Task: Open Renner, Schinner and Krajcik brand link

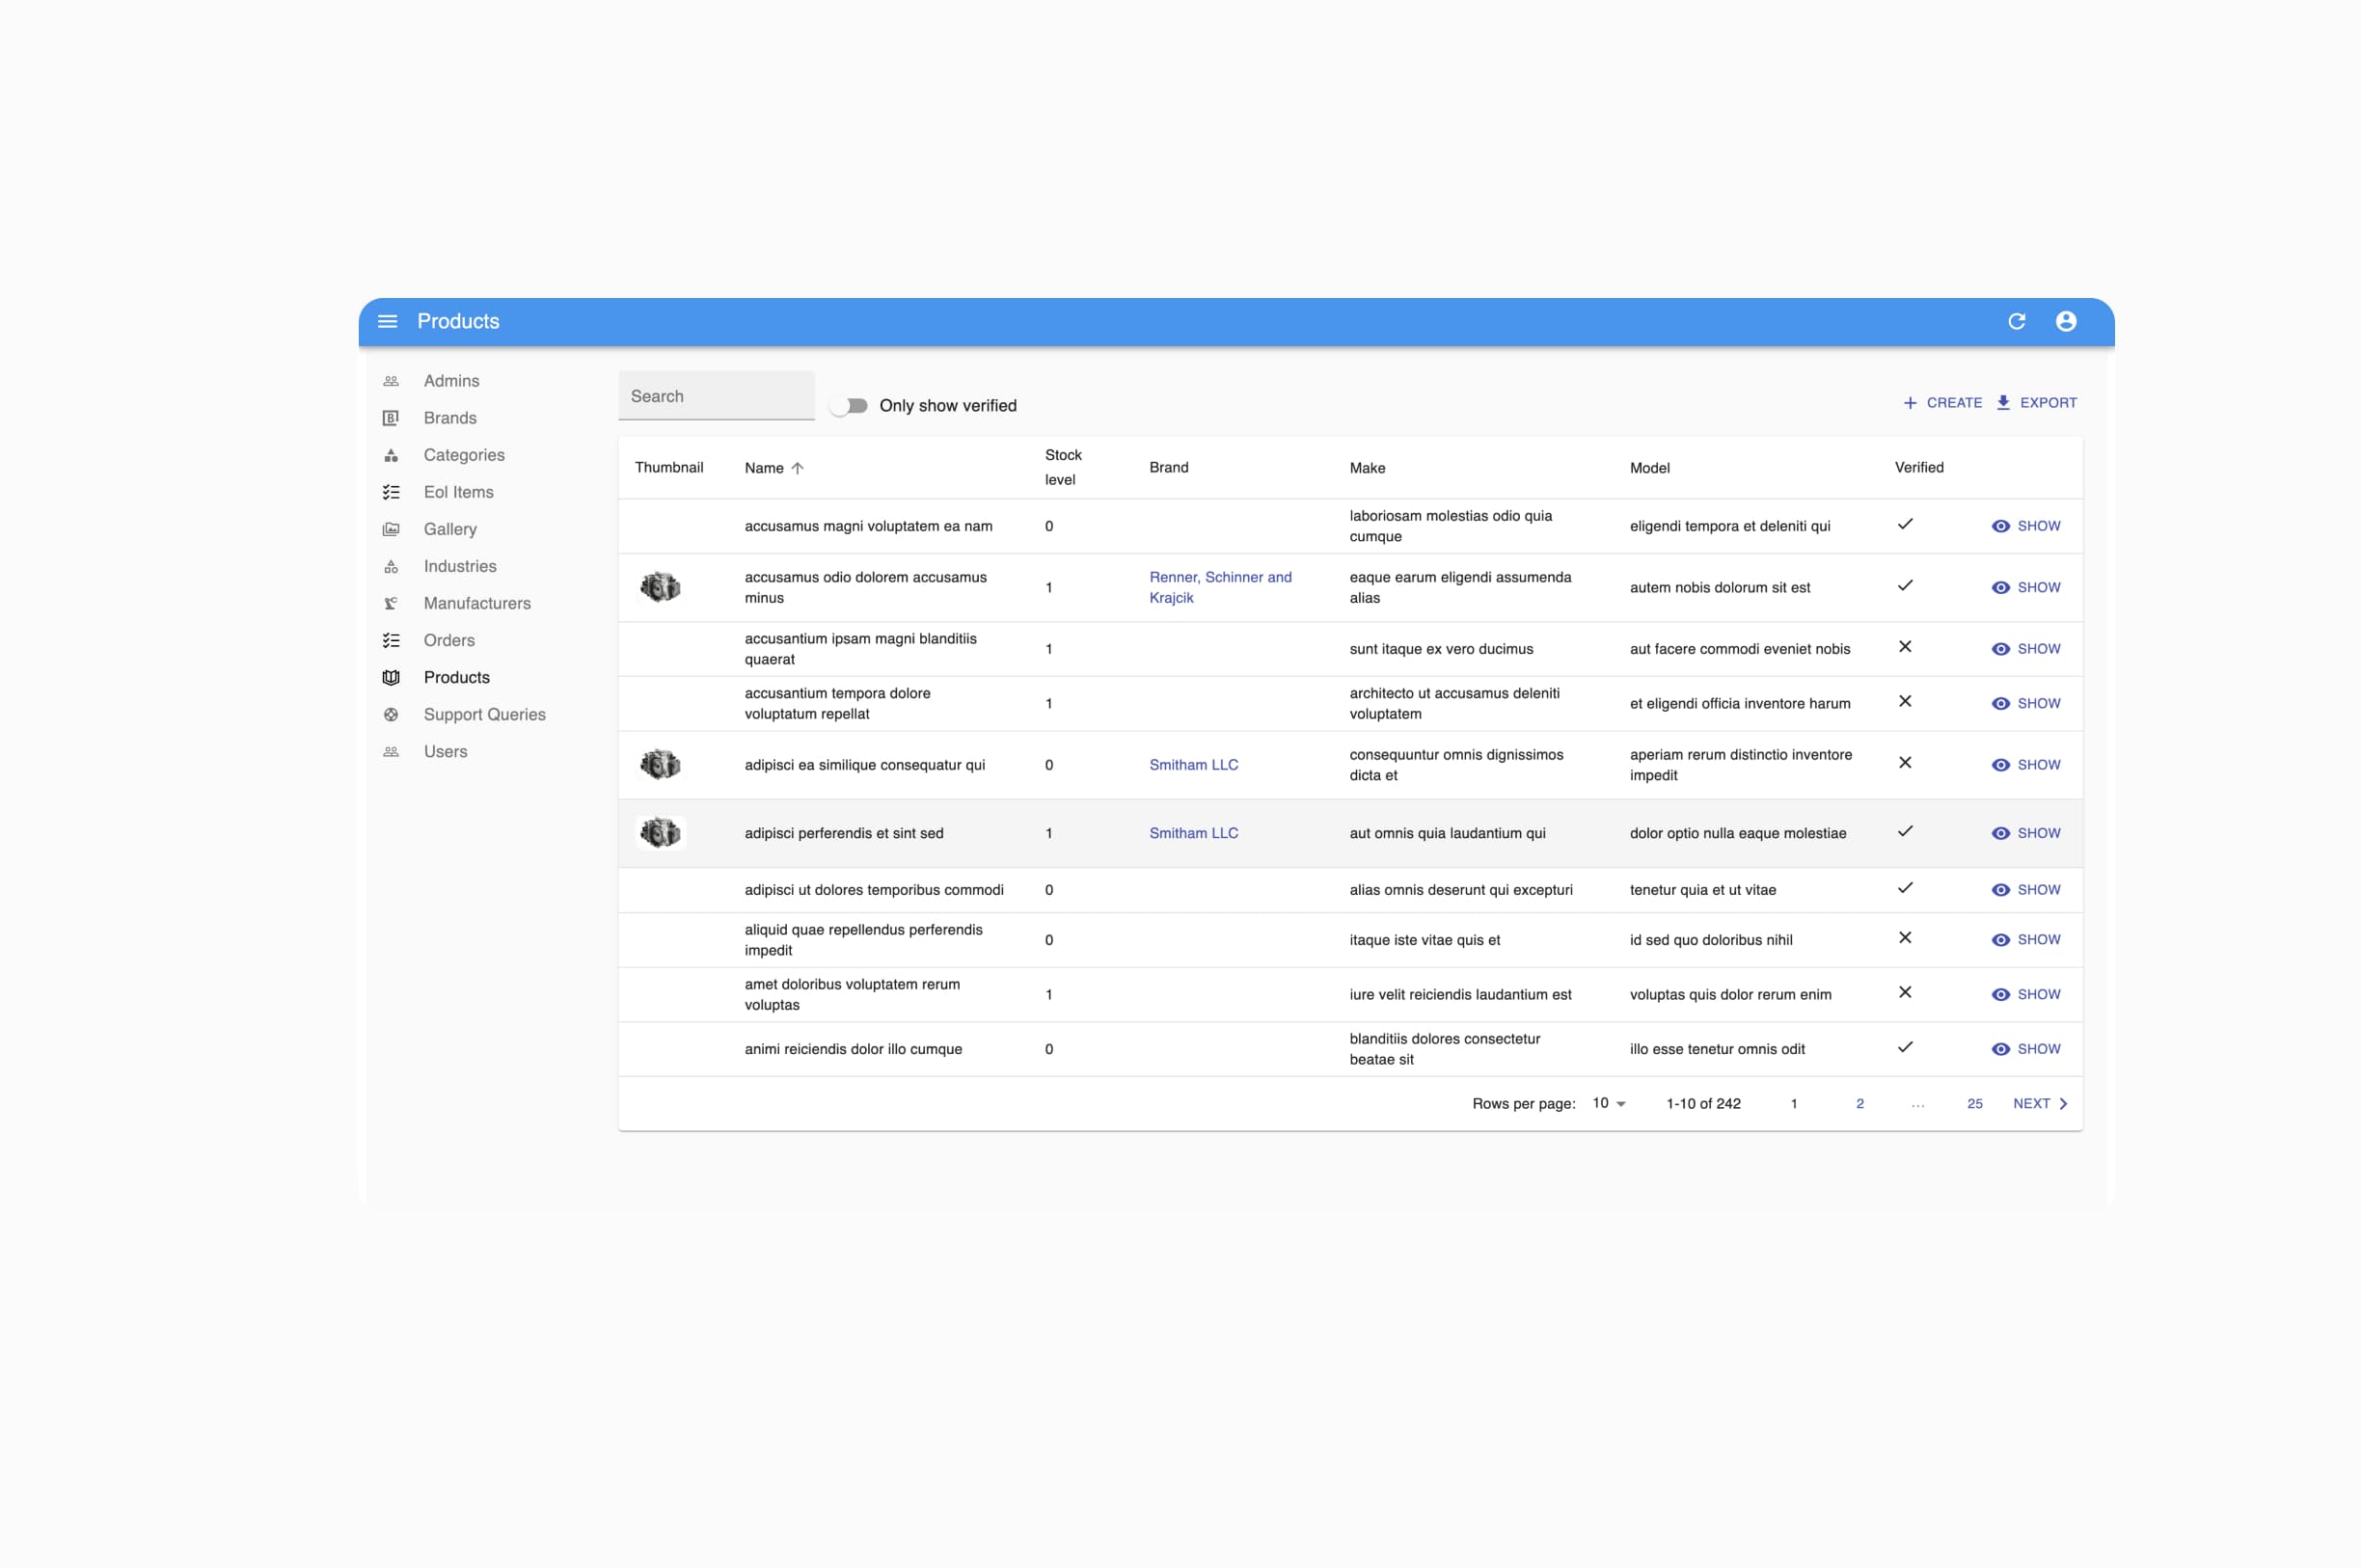Action: coord(1222,586)
